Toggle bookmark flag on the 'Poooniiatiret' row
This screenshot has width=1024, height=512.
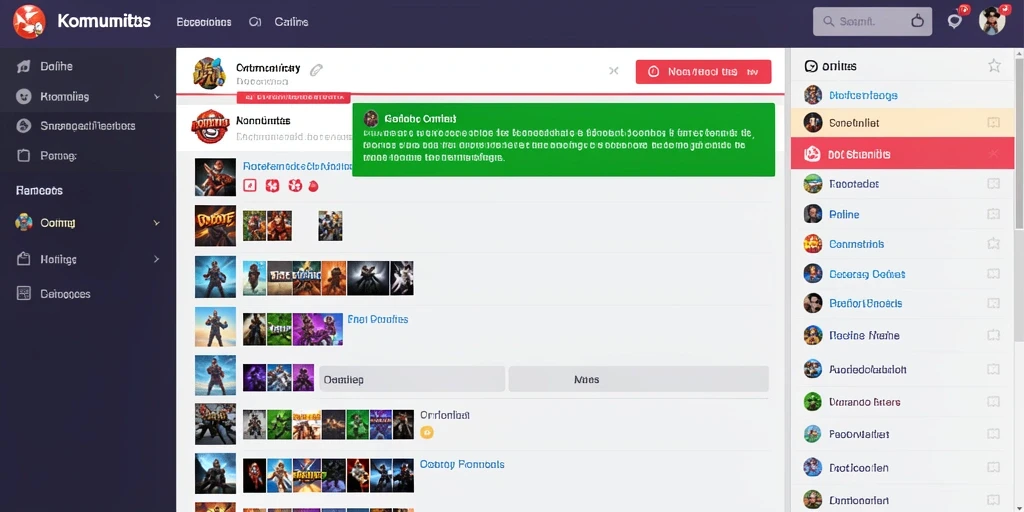[x=993, y=434]
